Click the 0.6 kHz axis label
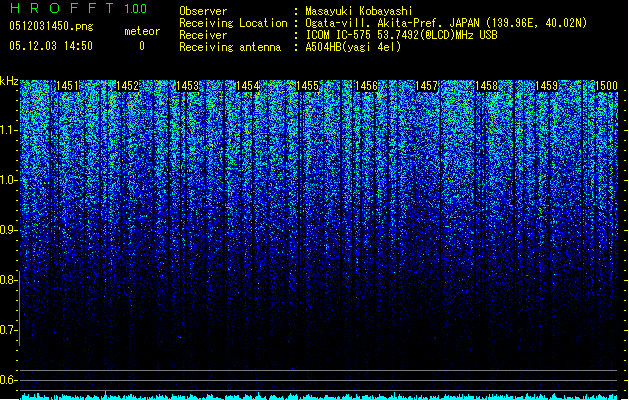629x400 pixels. click(x=9, y=380)
